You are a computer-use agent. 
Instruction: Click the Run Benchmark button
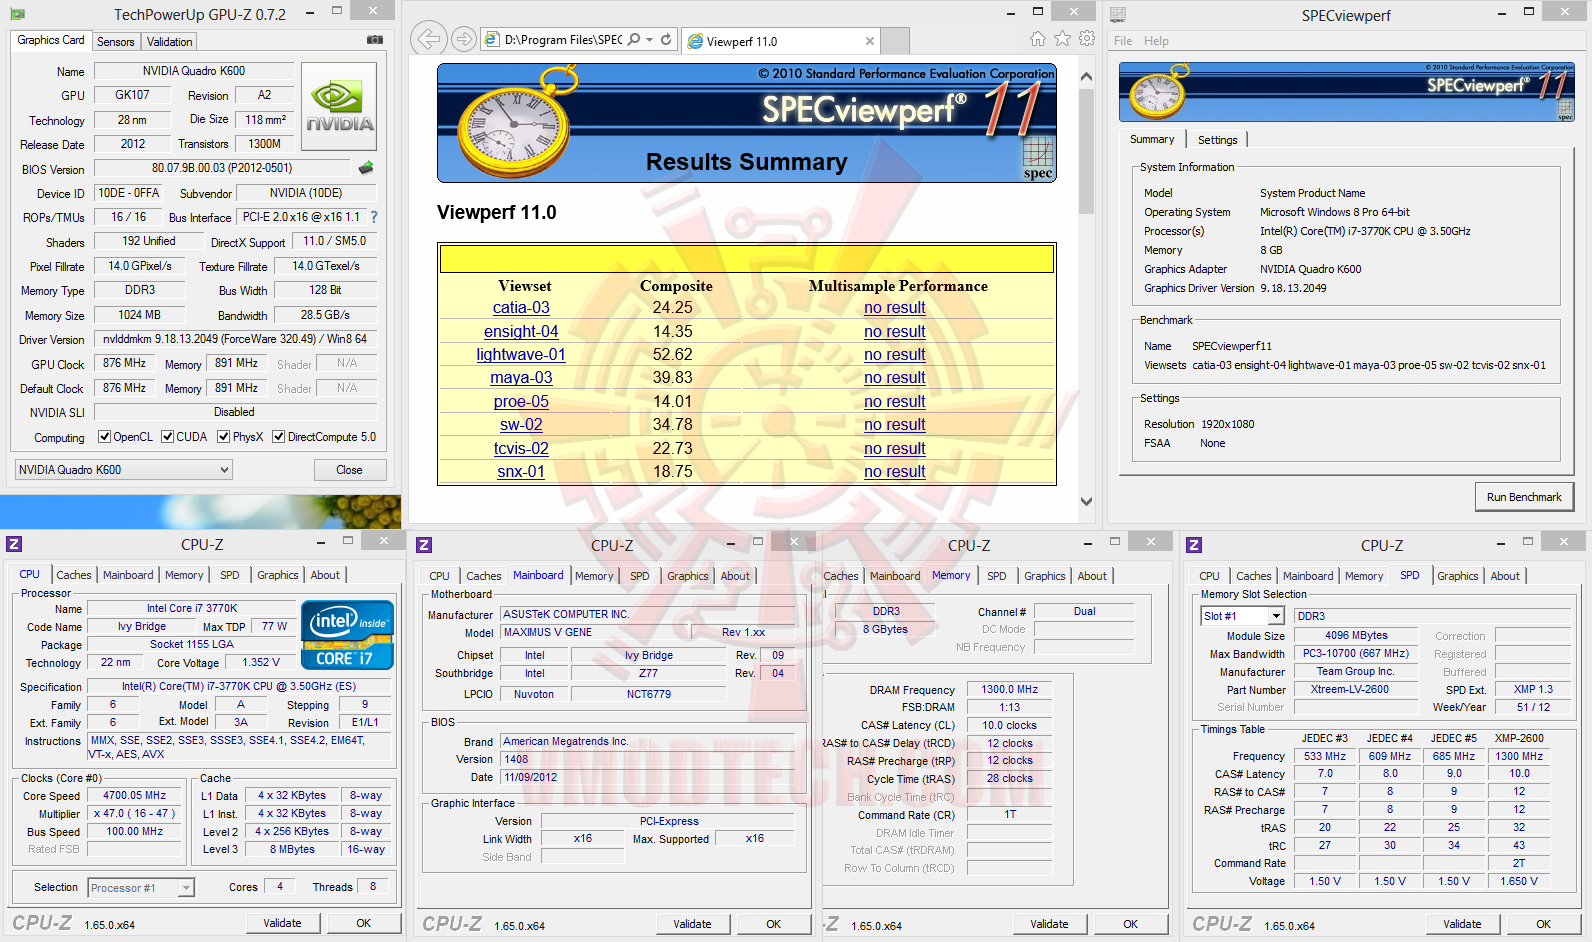[x=1524, y=497]
